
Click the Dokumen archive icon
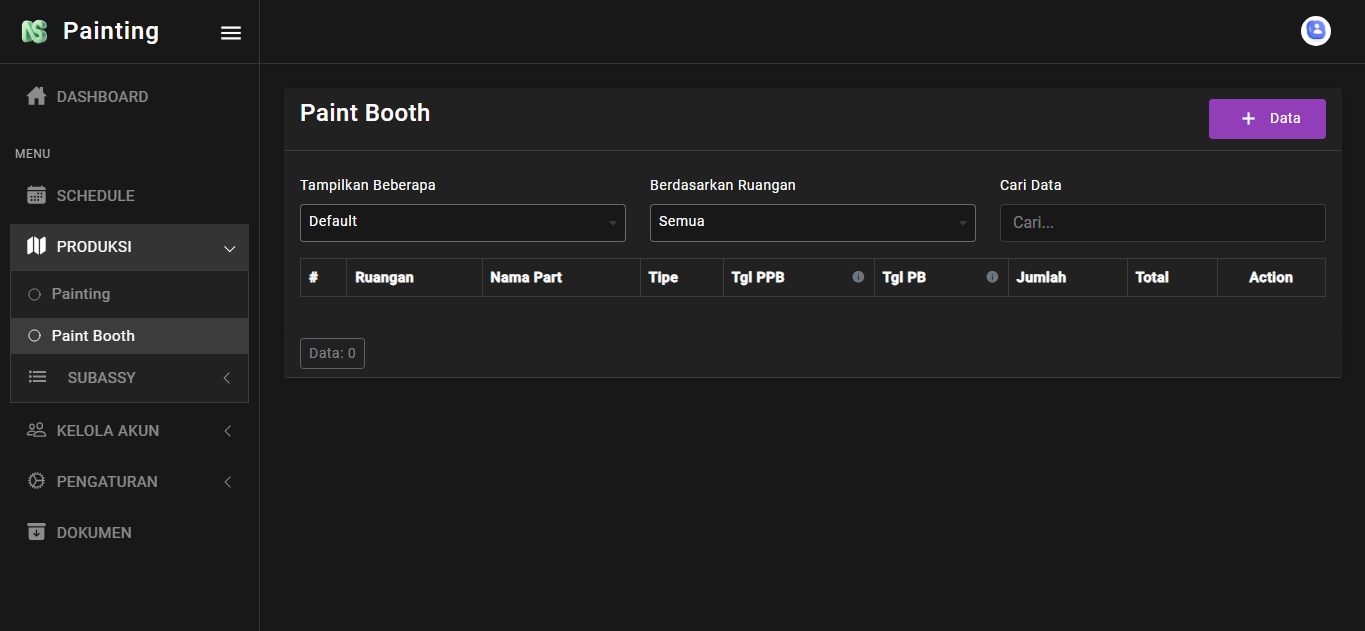coord(36,533)
